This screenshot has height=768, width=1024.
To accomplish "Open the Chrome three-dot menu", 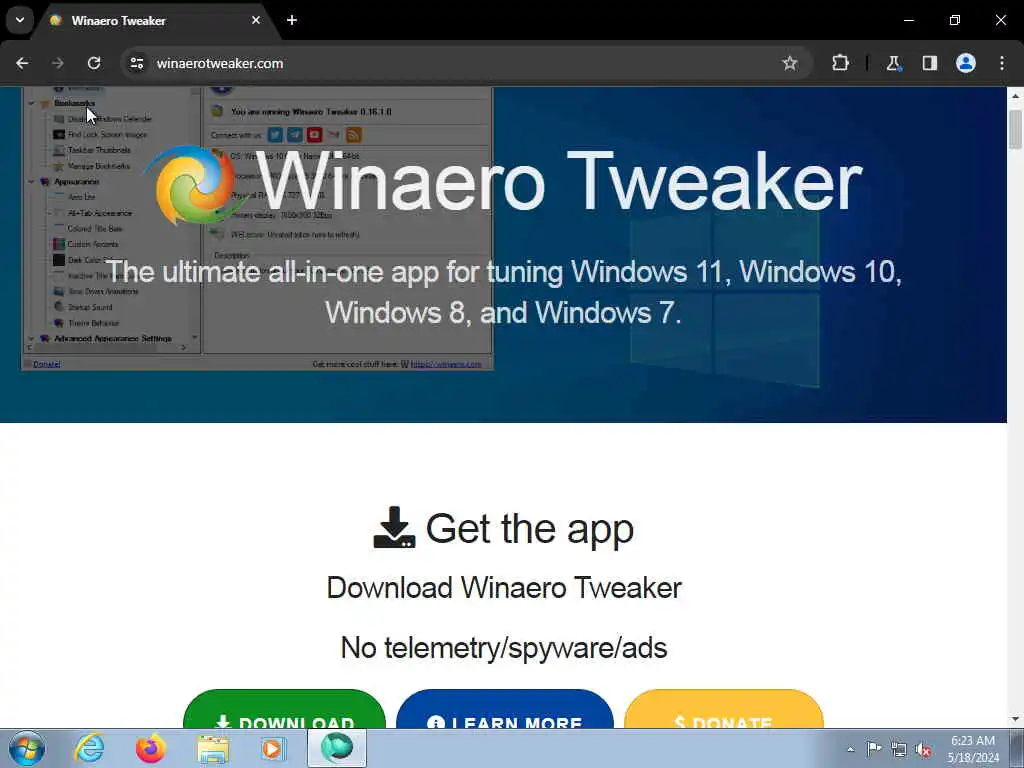I will coord(1002,63).
